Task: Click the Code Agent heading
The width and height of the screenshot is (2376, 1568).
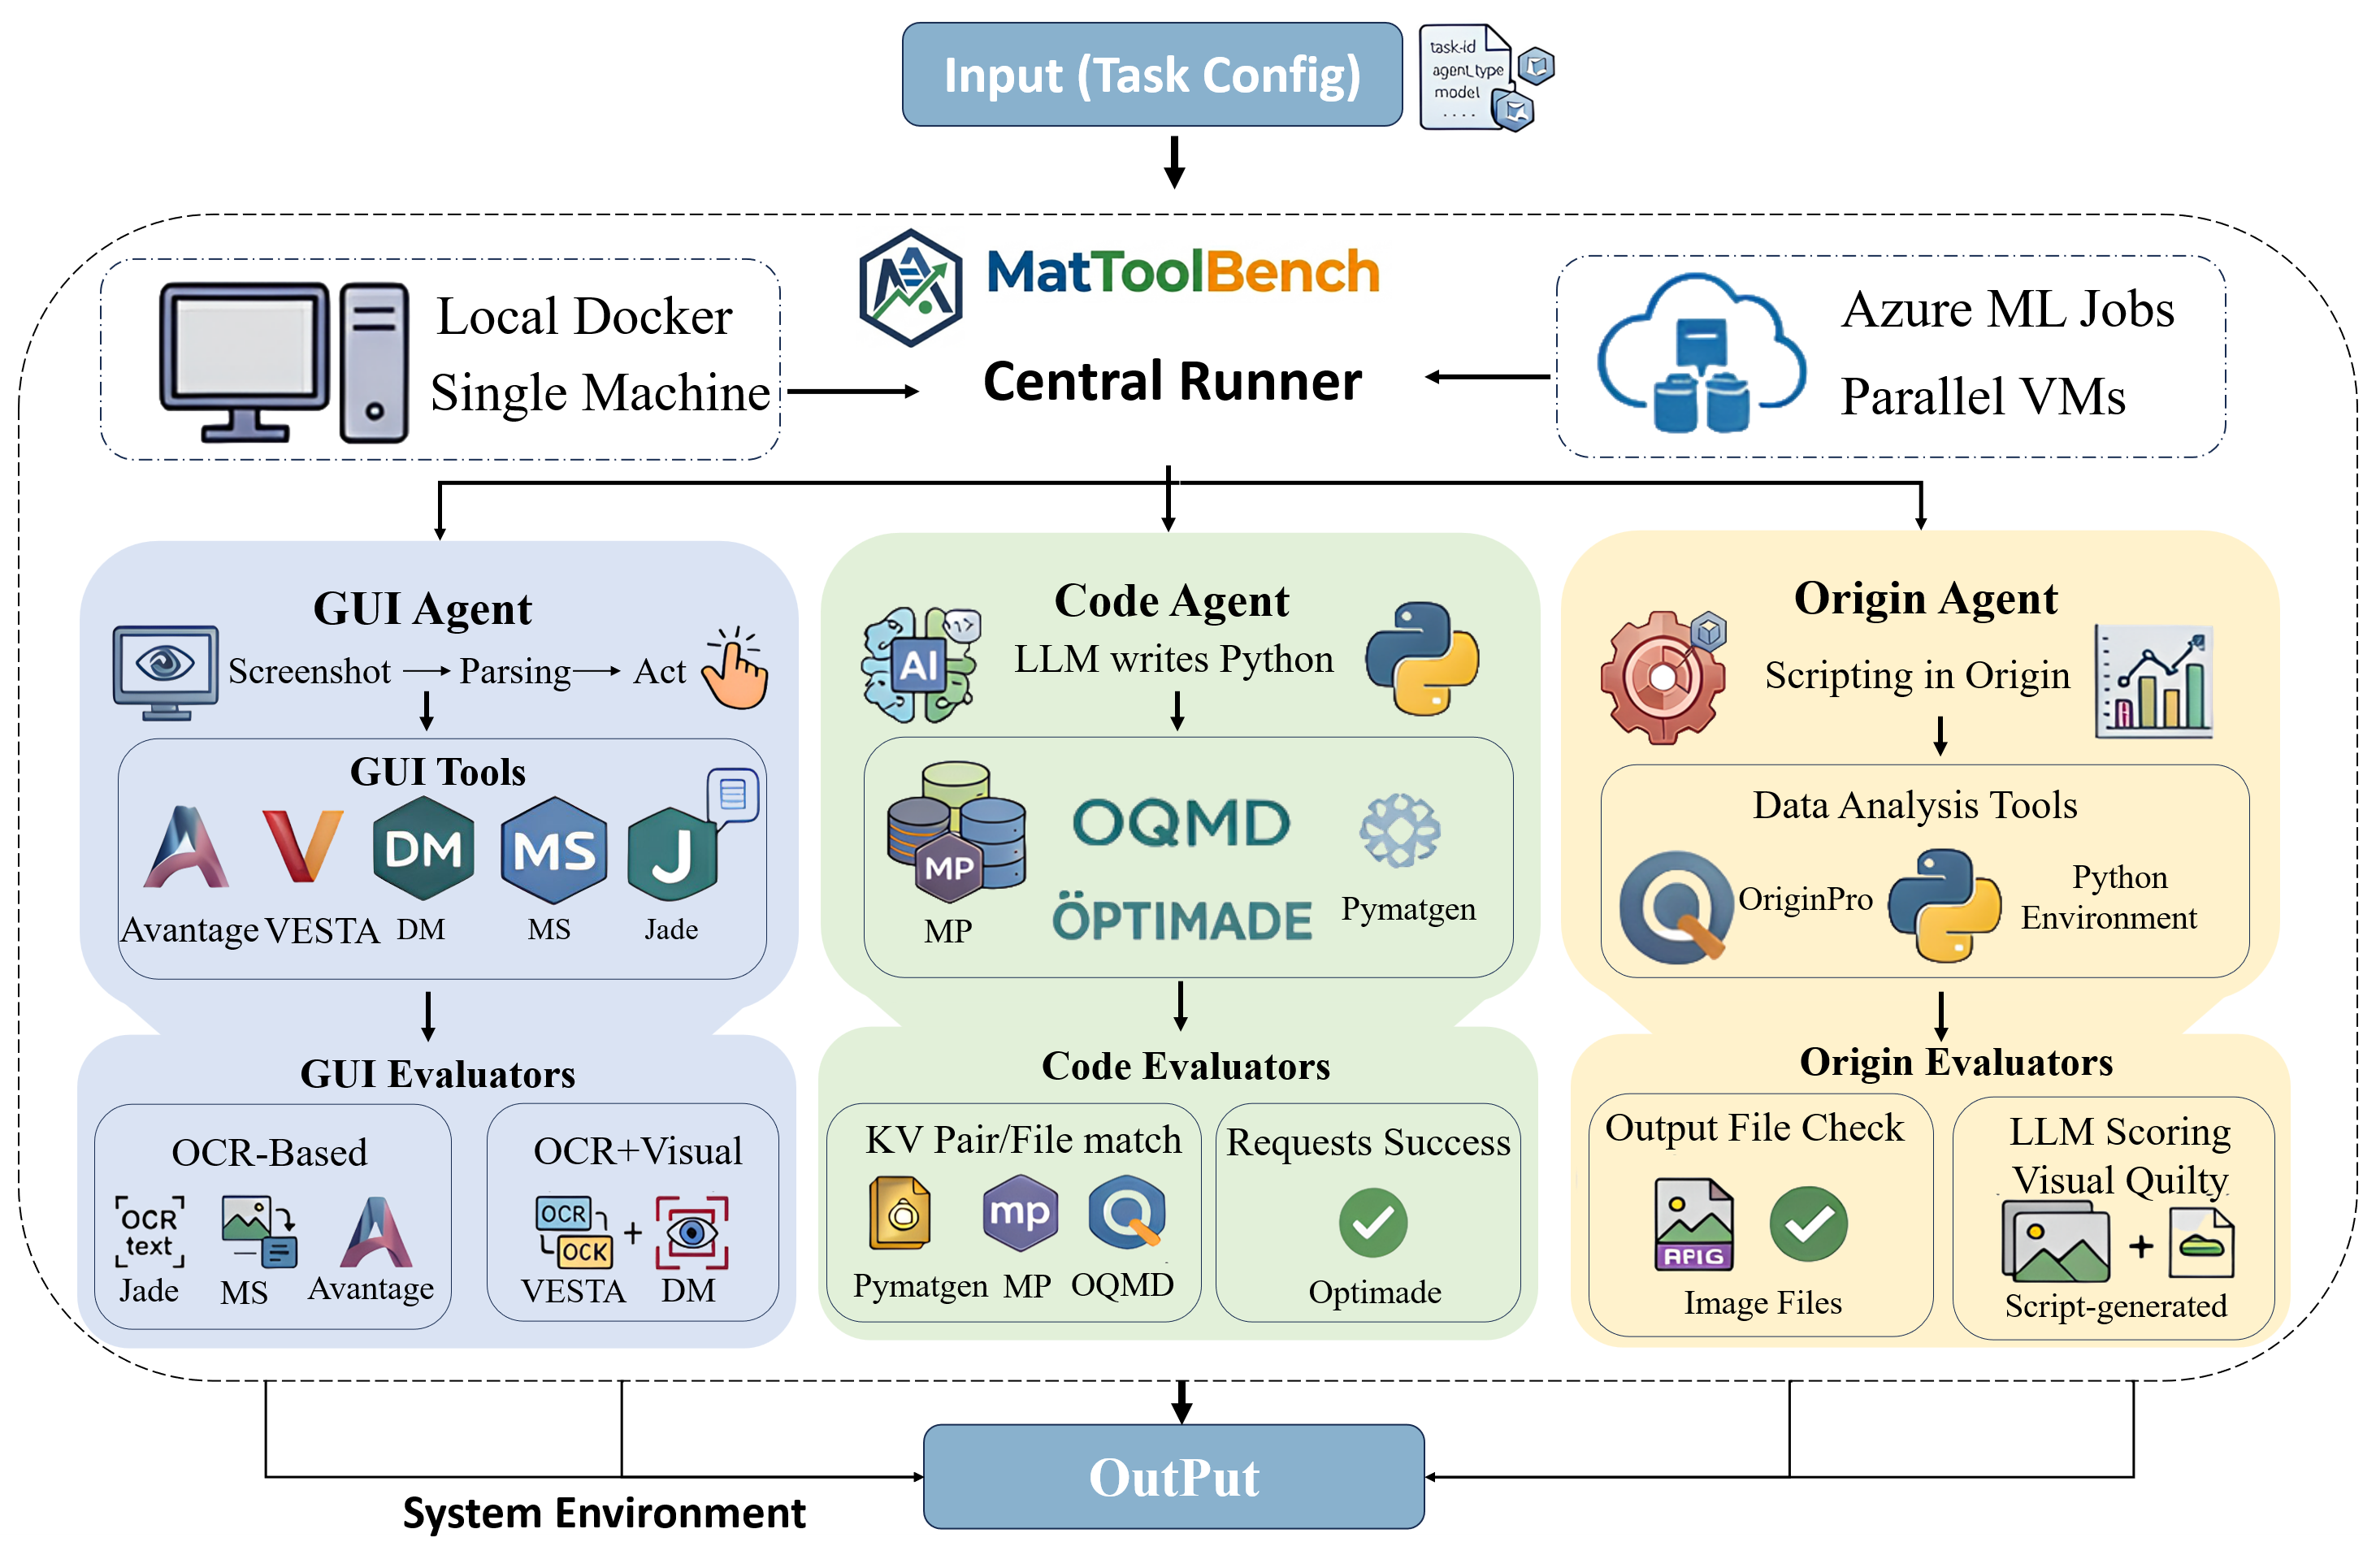Action: (1171, 600)
